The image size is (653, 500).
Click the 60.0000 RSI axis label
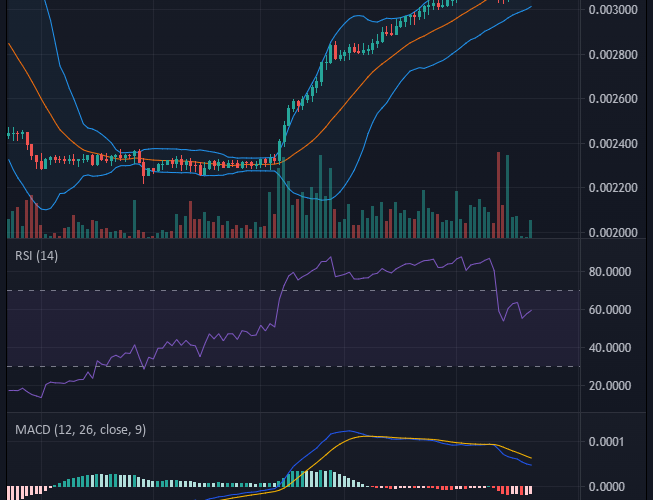[610, 310]
